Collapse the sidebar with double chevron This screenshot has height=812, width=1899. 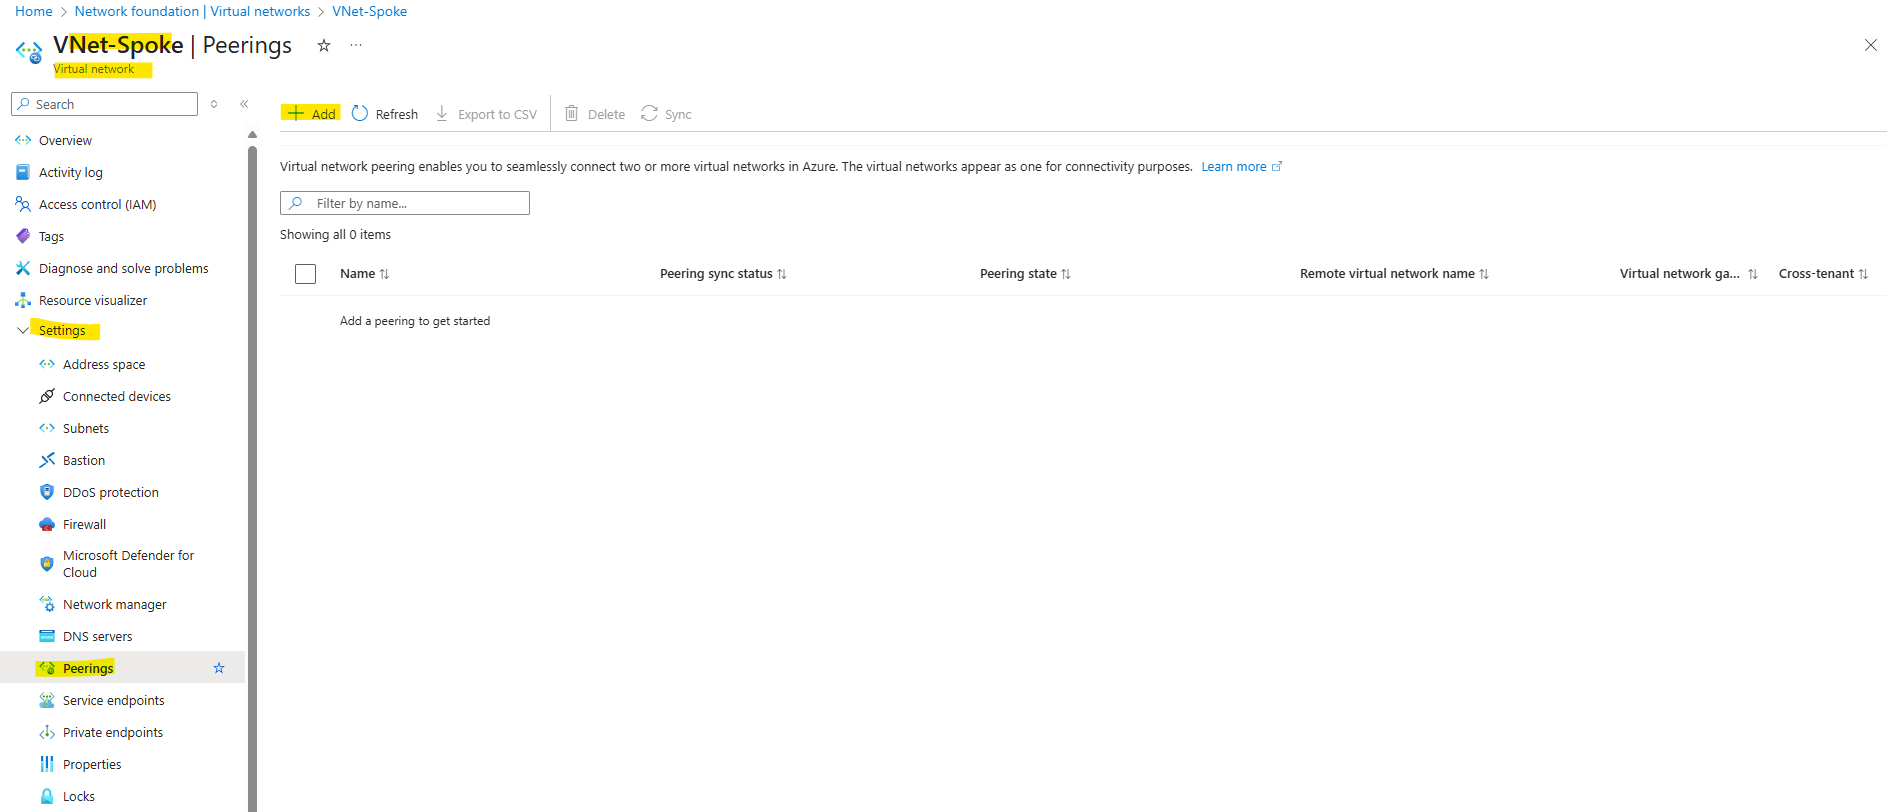click(x=244, y=104)
